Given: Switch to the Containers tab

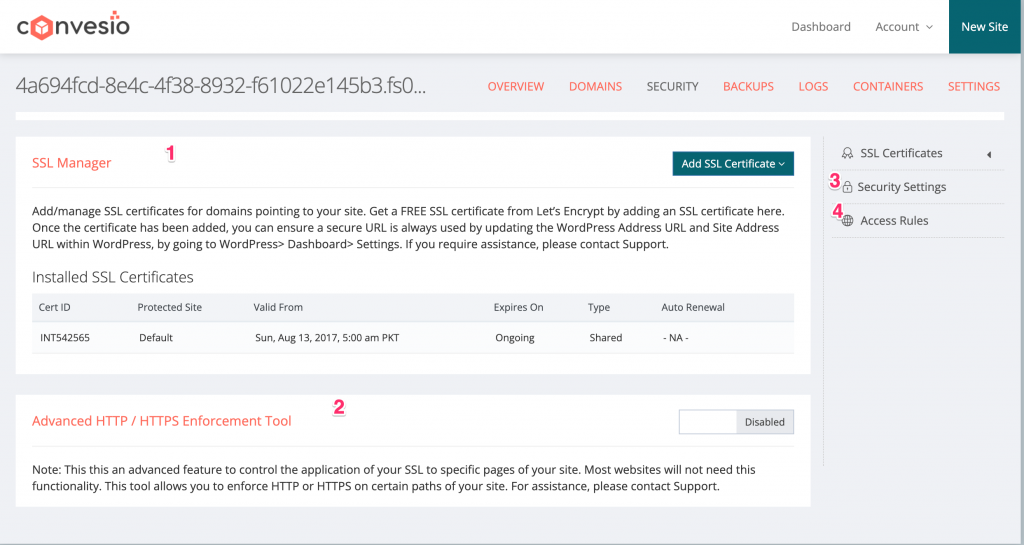Looking at the screenshot, I should [x=888, y=86].
